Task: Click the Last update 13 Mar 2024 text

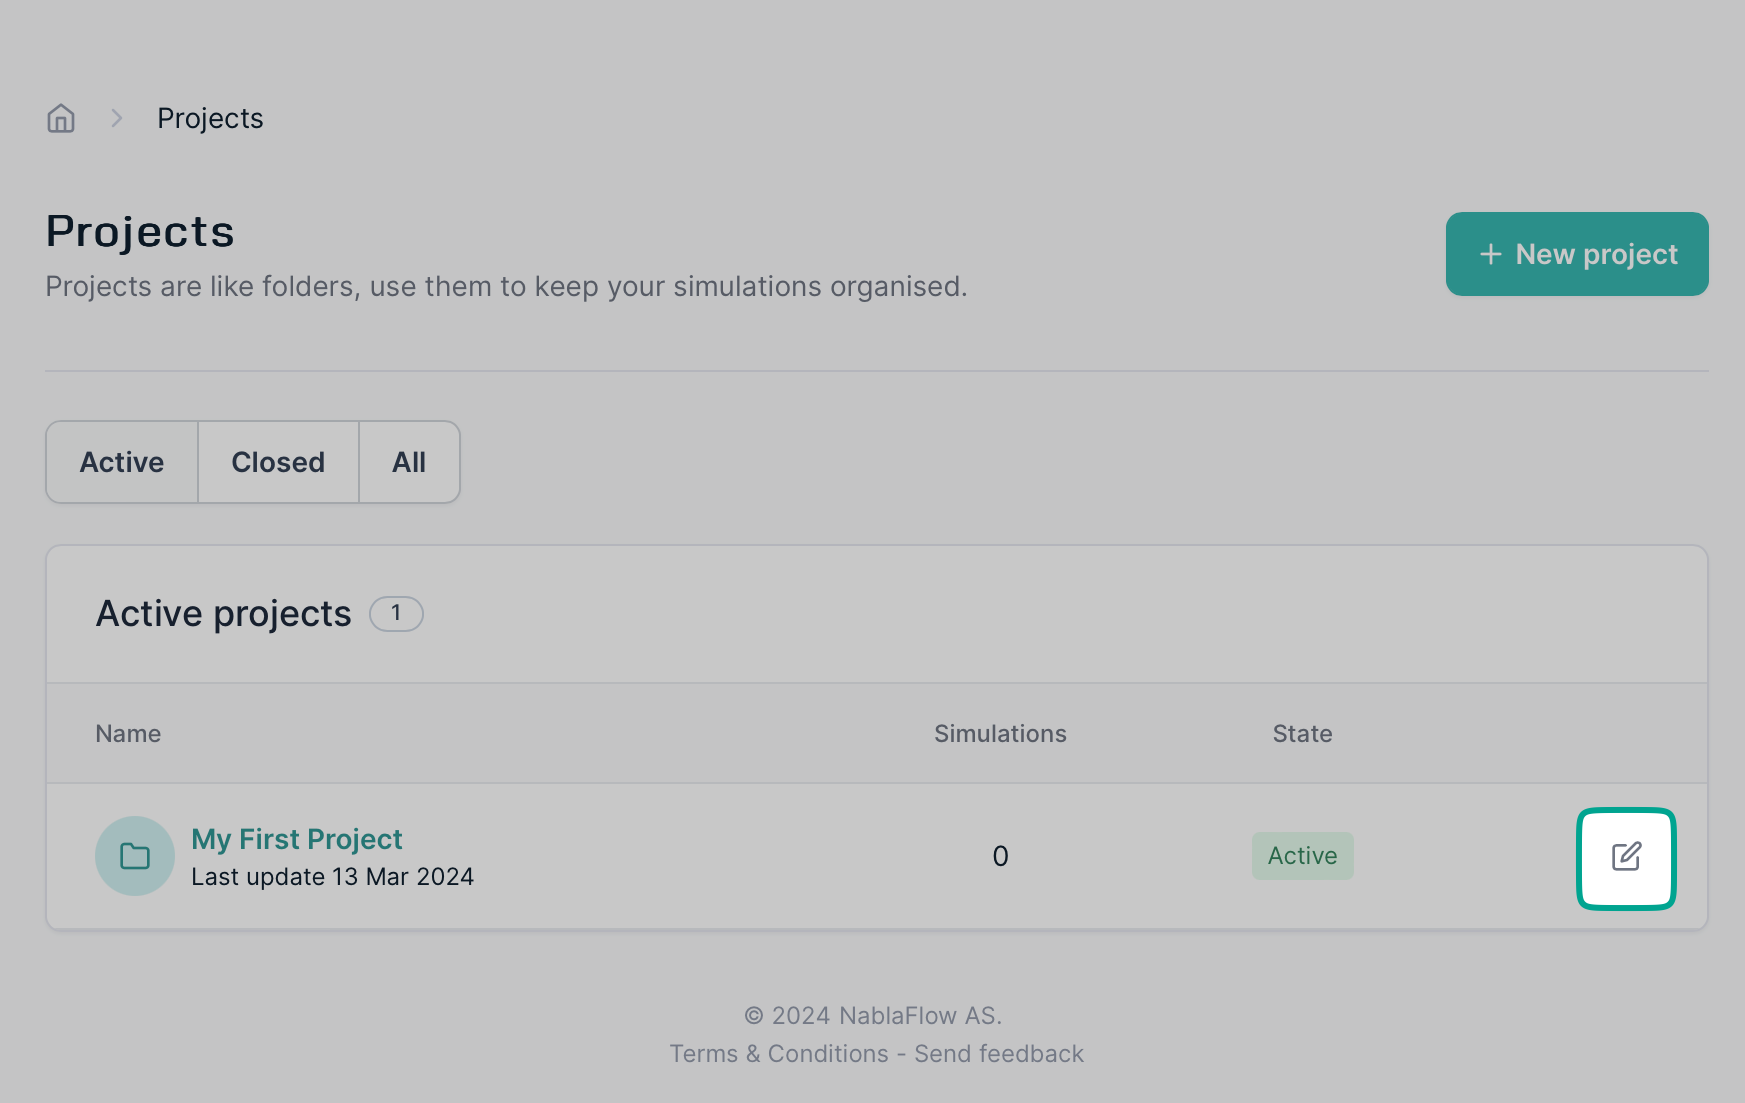Action: (x=332, y=877)
